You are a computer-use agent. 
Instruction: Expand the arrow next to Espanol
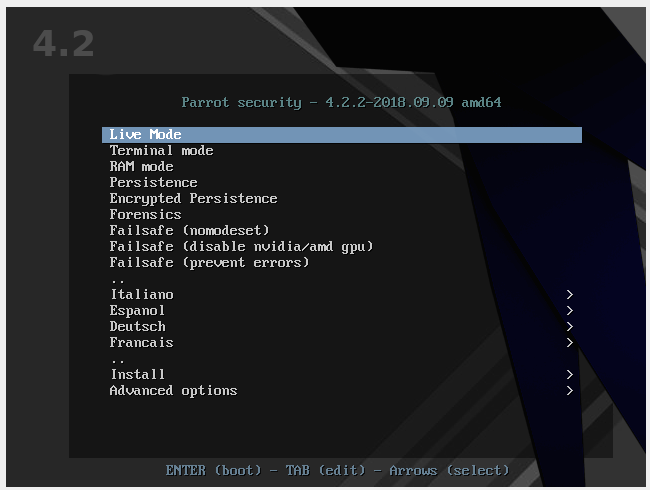click(569, 311)
